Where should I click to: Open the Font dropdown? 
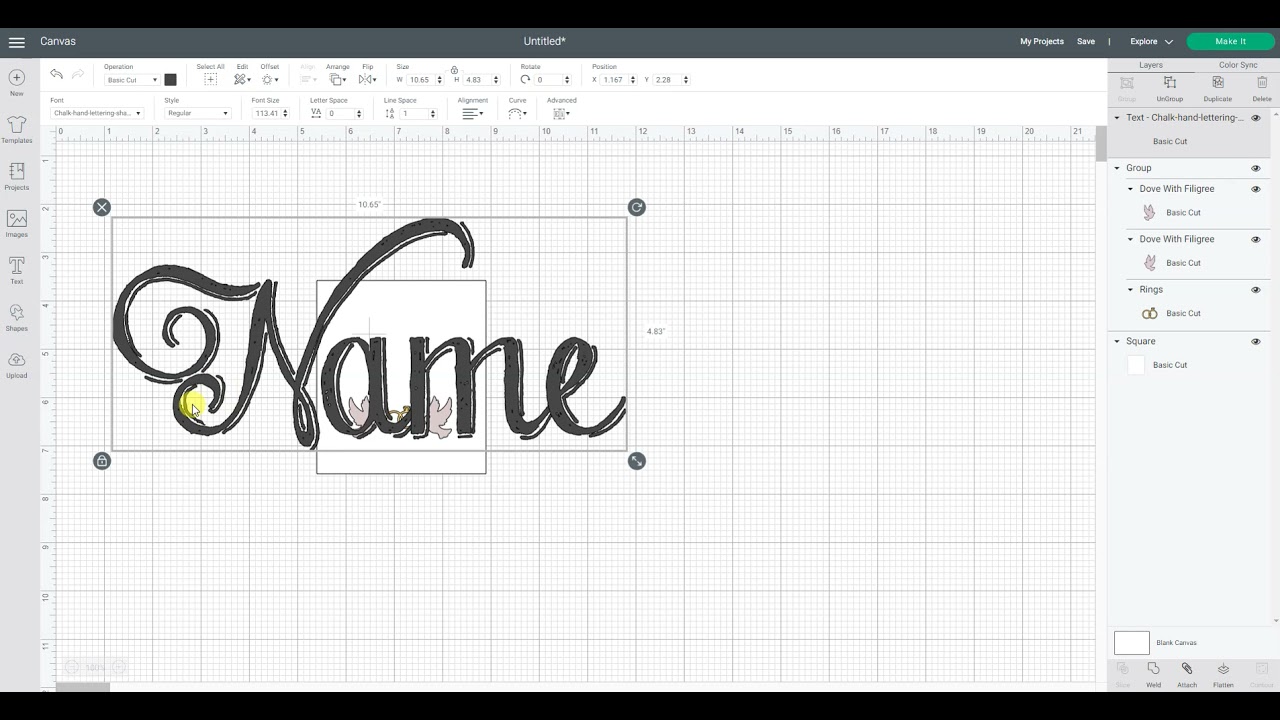[x=97, y=113]
